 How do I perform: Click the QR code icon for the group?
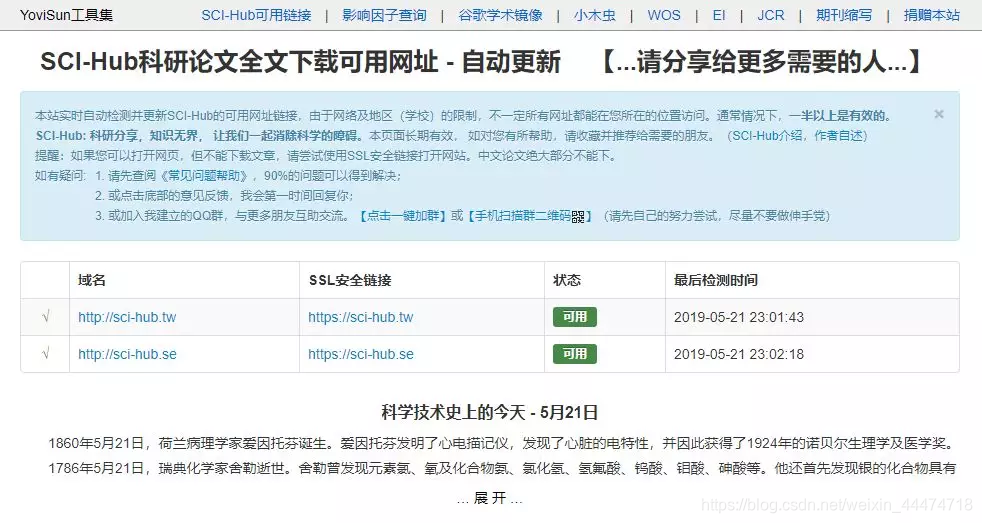click(578, 217)
